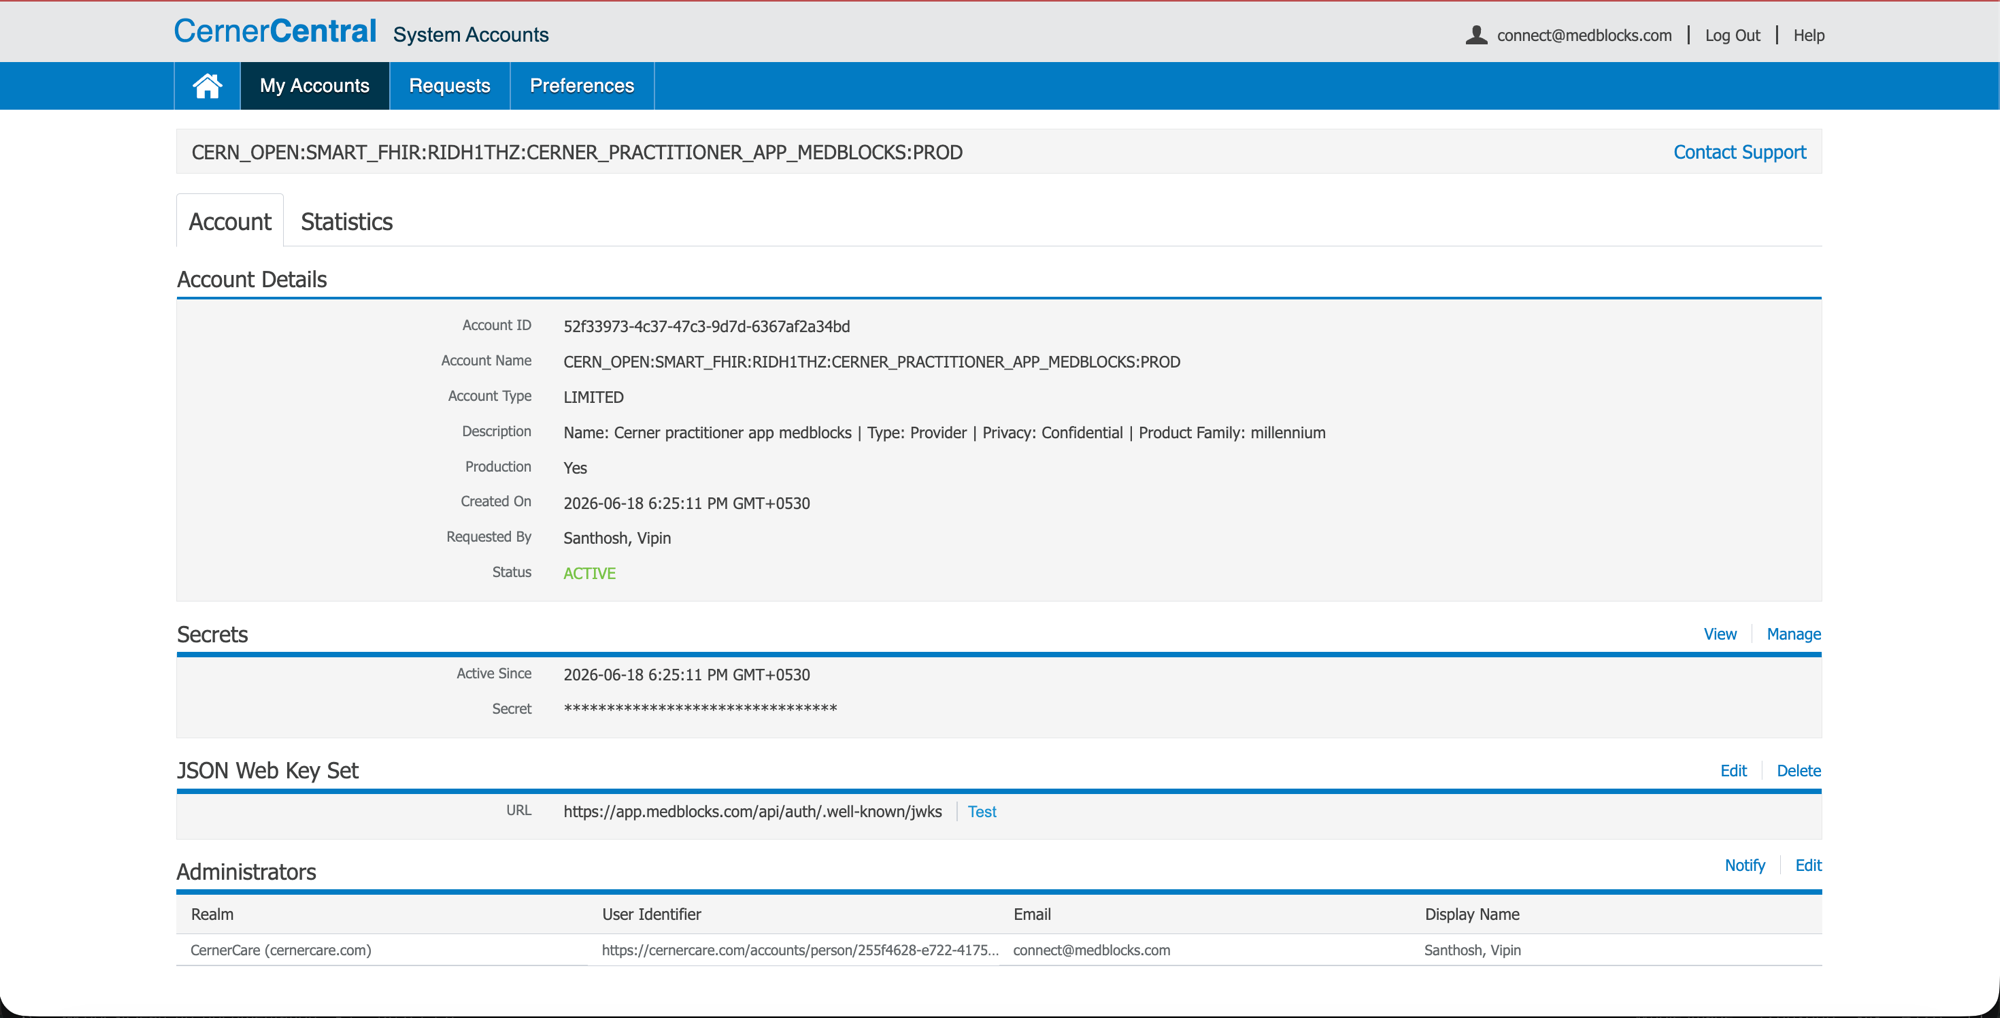Click the Administrators section heading

(246, 872)
